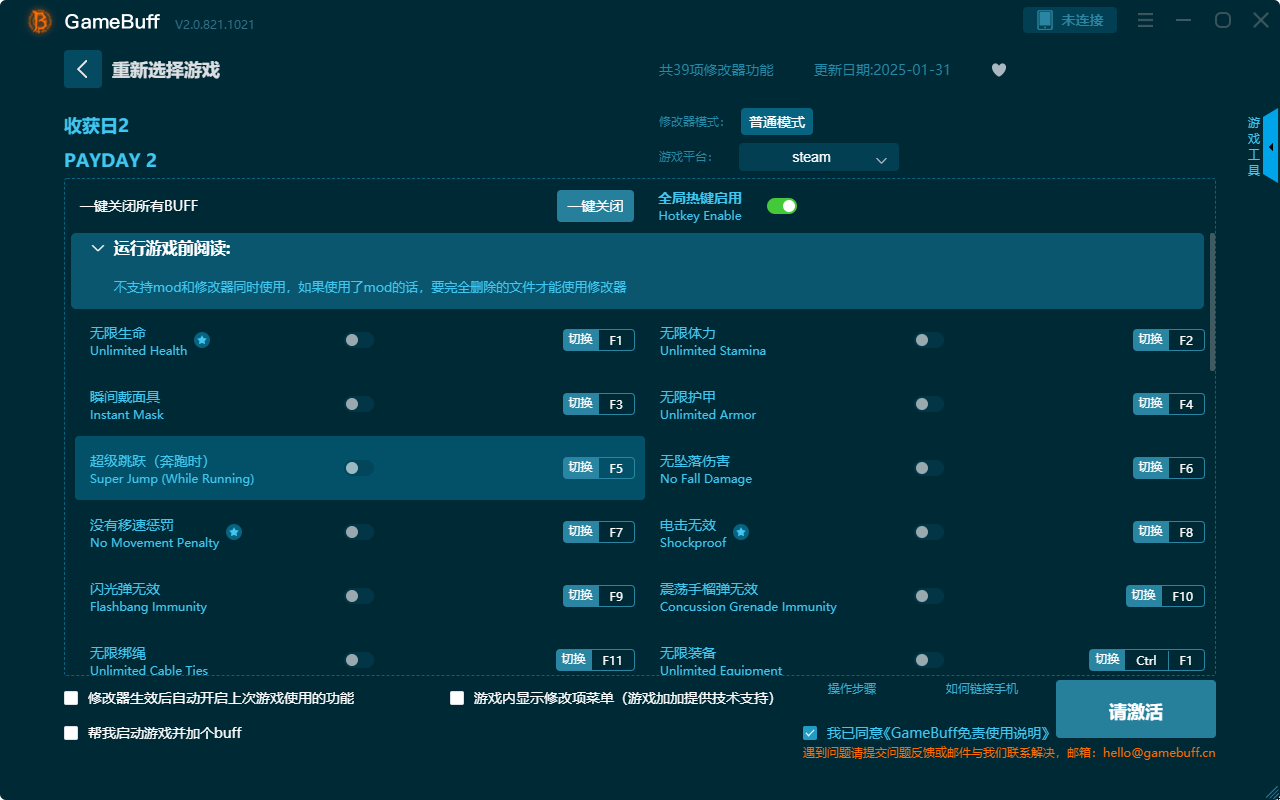
Task: Collapse the side panel with its arrow
Action: (x=1269, y=146)
